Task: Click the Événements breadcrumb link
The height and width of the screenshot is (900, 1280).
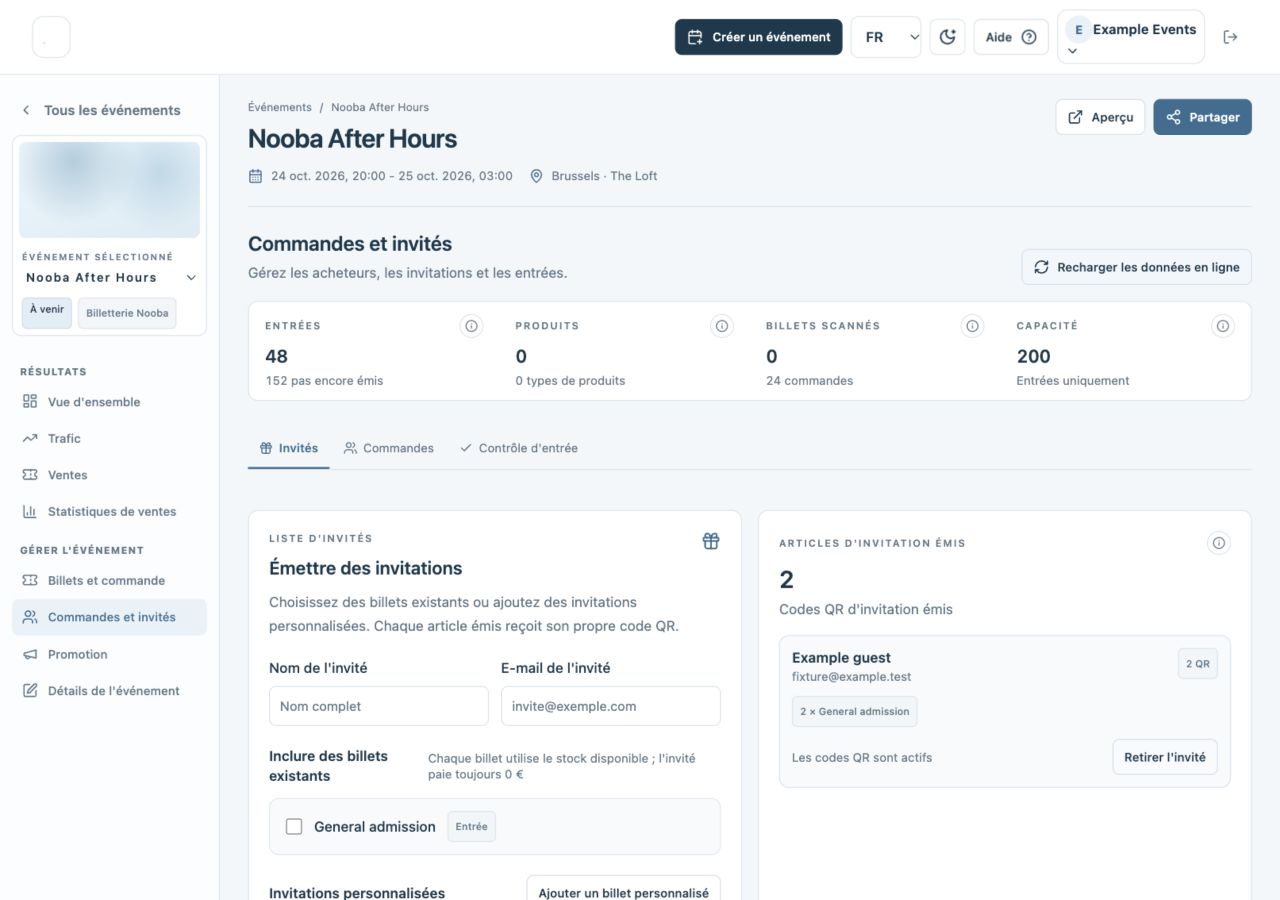Action: click(x=280, y=107)
